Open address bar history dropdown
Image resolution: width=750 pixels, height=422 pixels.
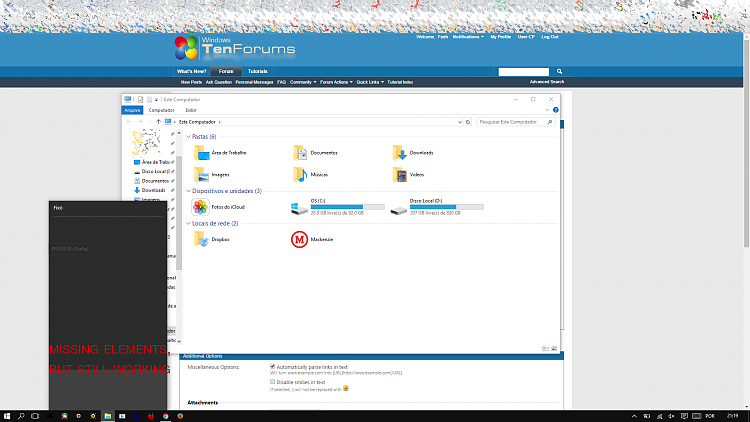coord(460,122)
